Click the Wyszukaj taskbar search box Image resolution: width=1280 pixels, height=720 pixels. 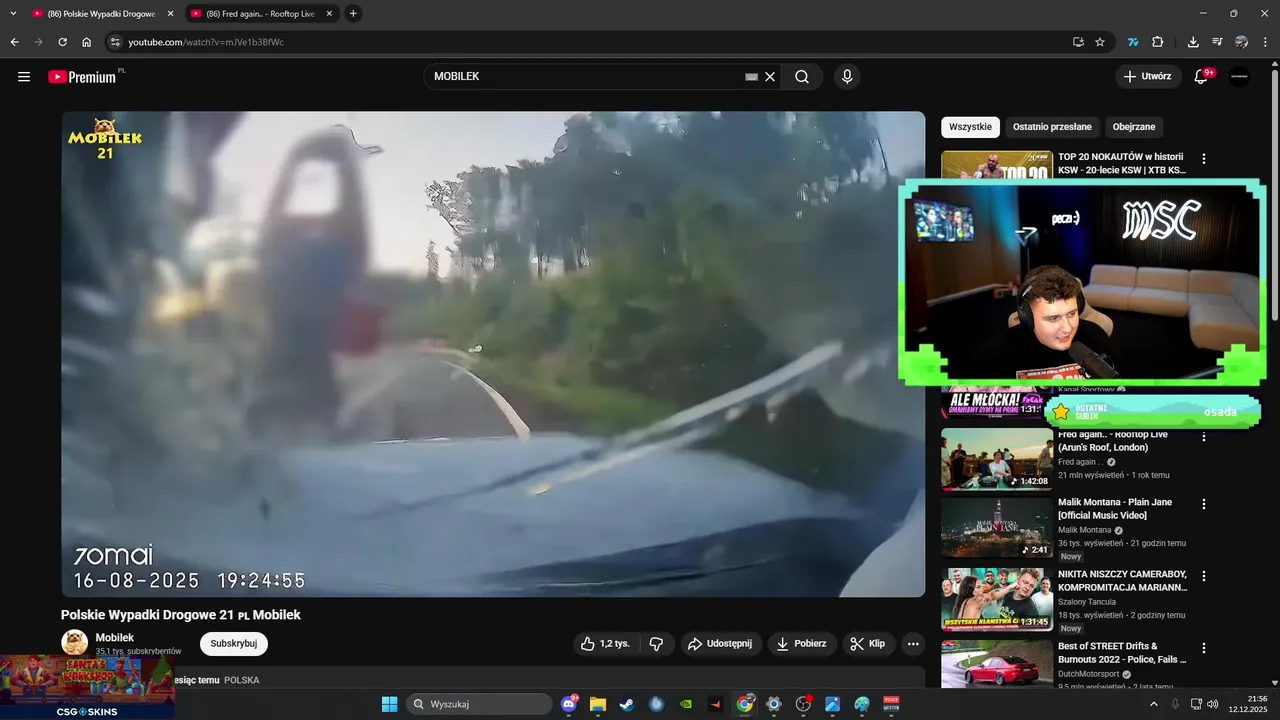(479, 704)
